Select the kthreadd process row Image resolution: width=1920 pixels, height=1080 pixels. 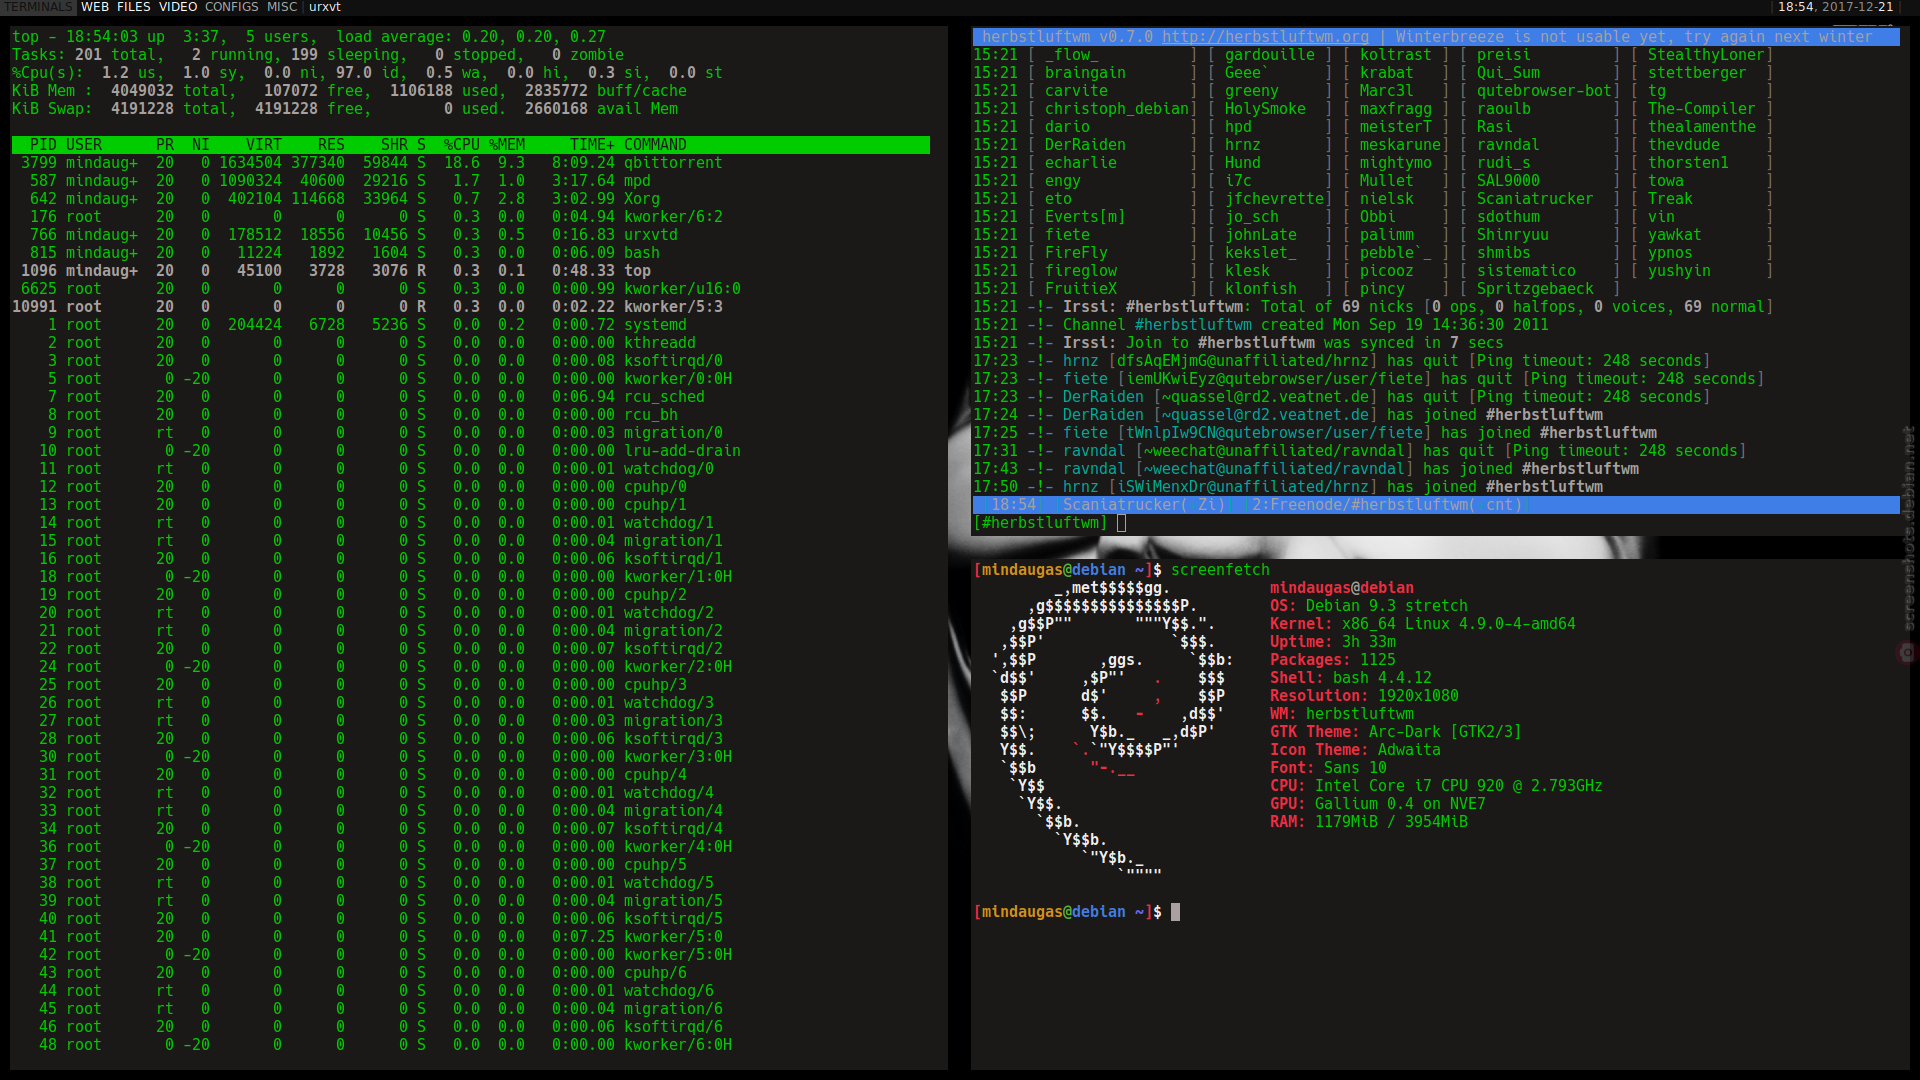tap(470, 343)
